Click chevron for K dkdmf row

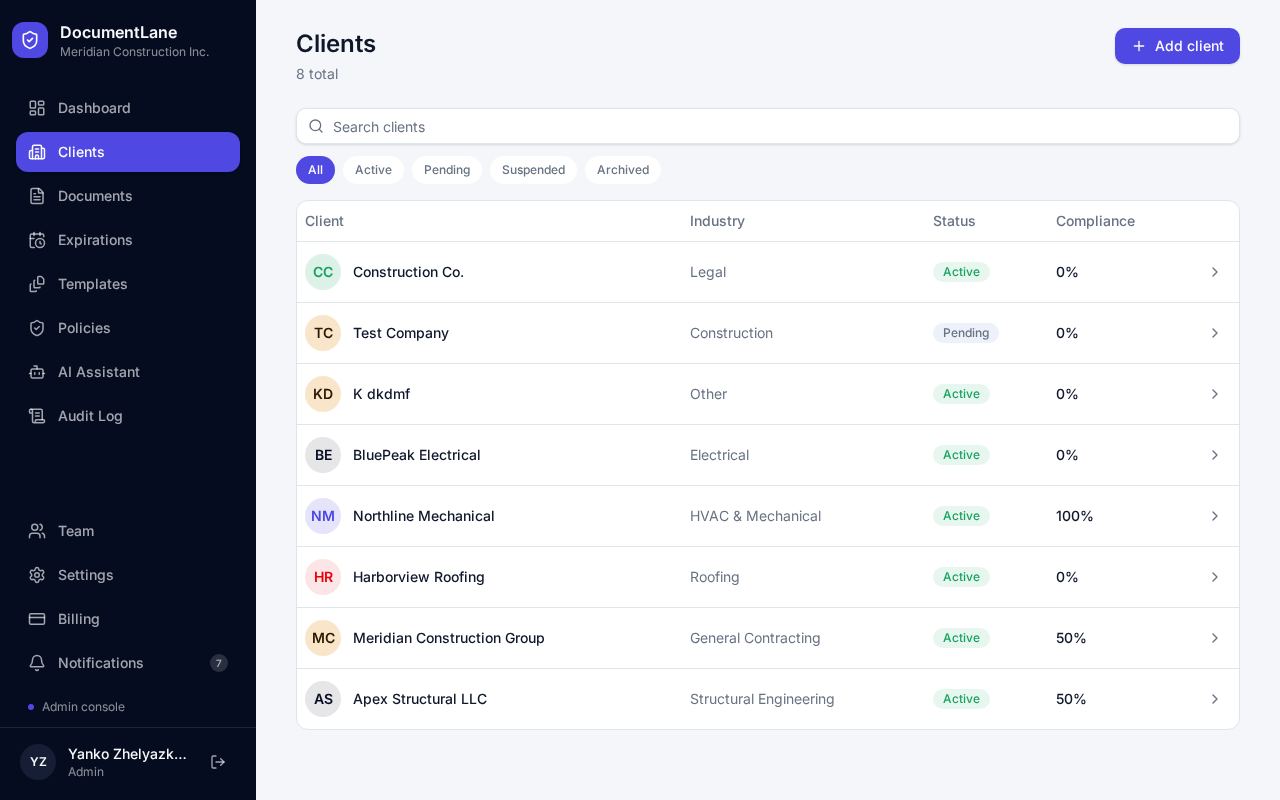pos(1215,394)
